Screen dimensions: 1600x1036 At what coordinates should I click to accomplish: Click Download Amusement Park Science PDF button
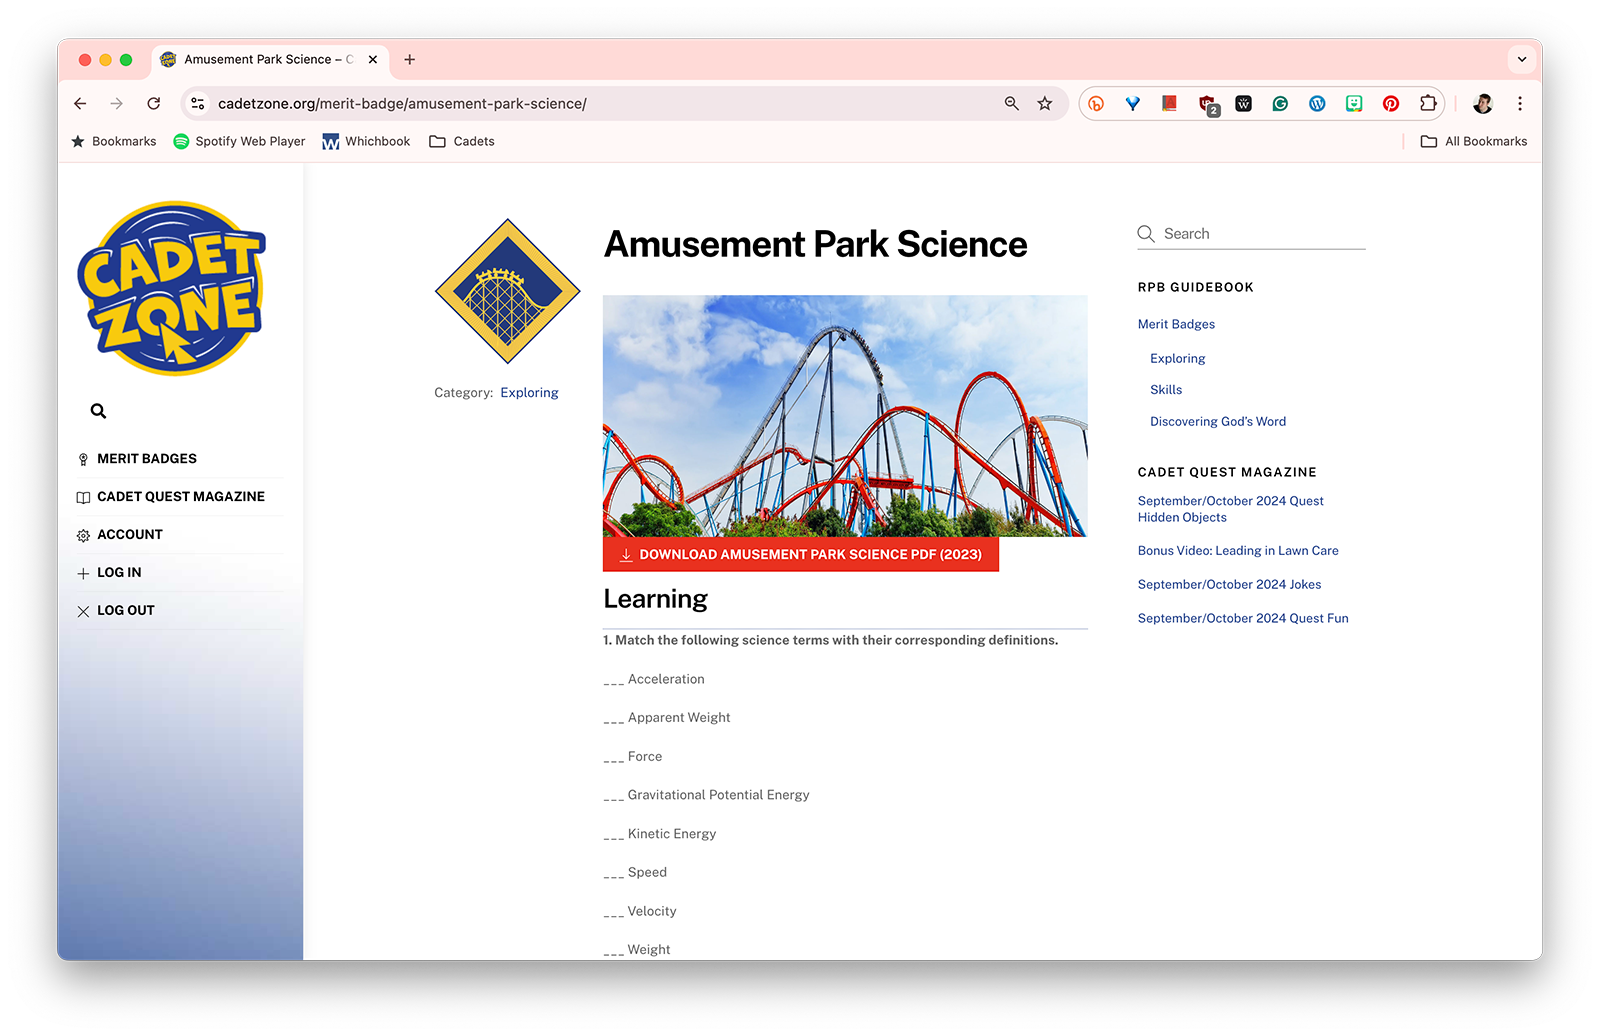(801, 555)
